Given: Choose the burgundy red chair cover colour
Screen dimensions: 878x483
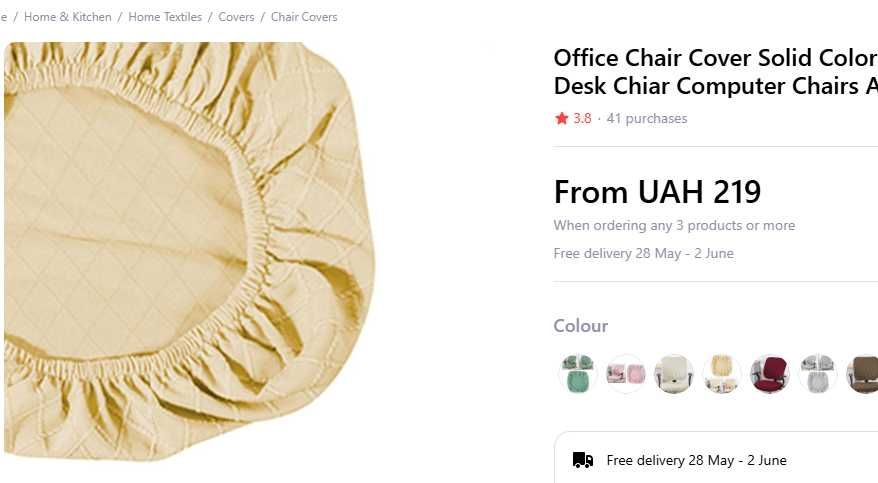Looking at the screenshot, I should [770, 374].
